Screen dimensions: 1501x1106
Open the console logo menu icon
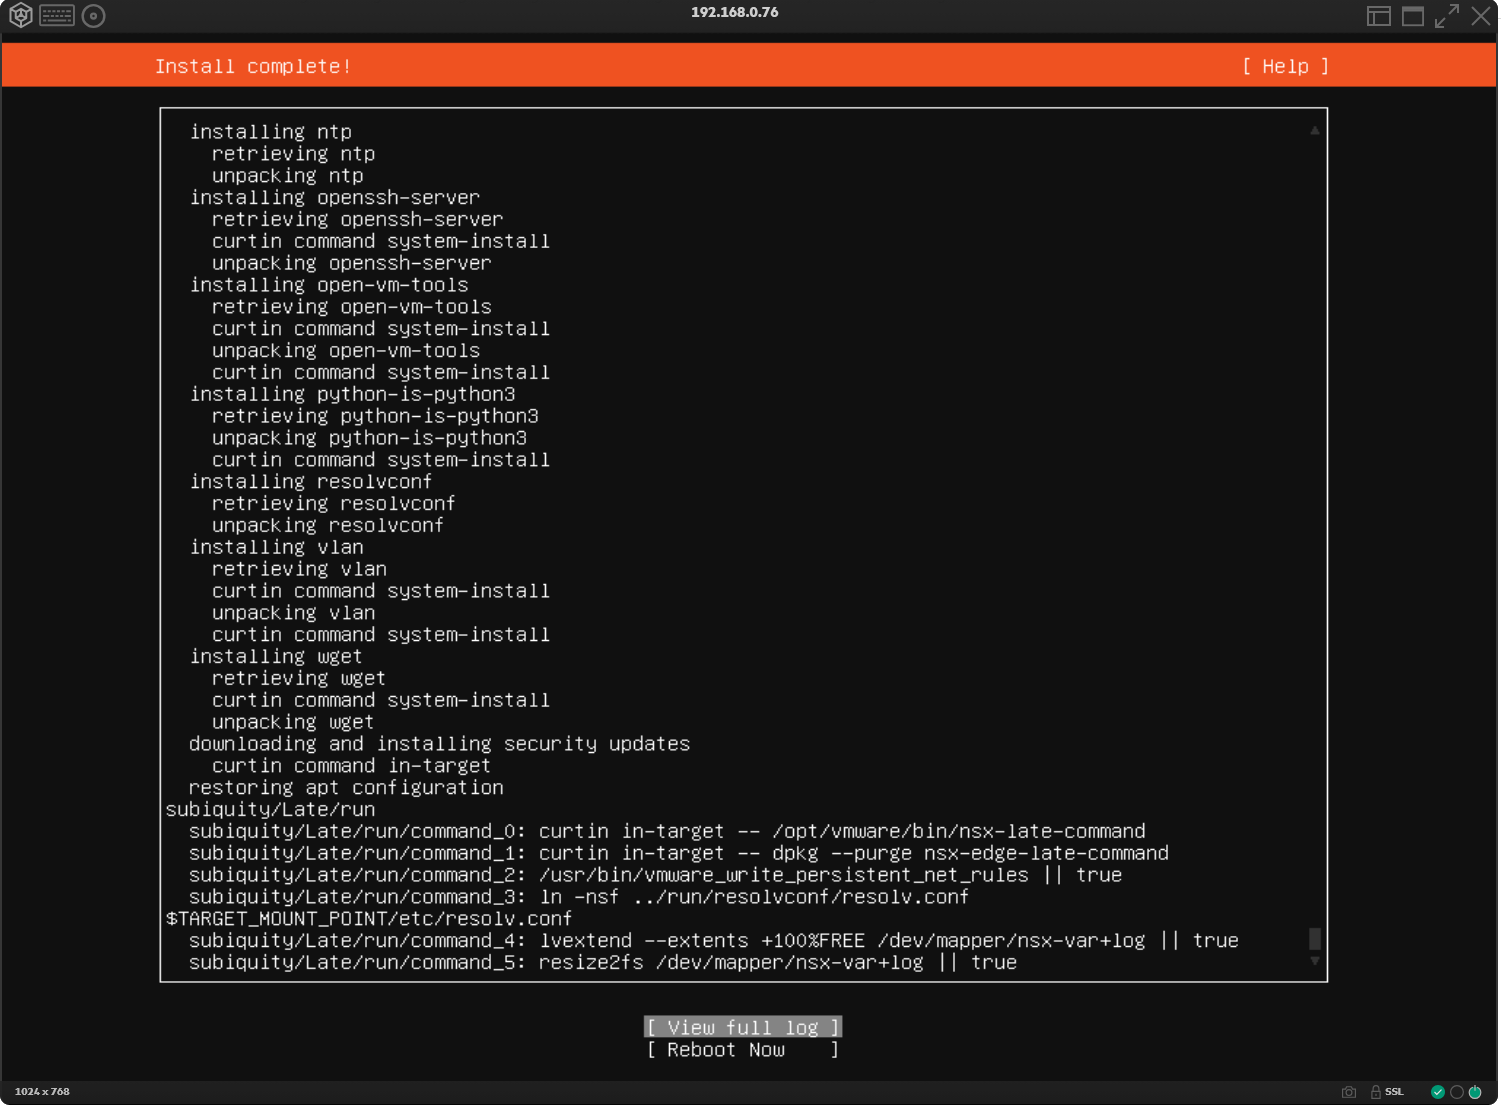pos(20,16)
